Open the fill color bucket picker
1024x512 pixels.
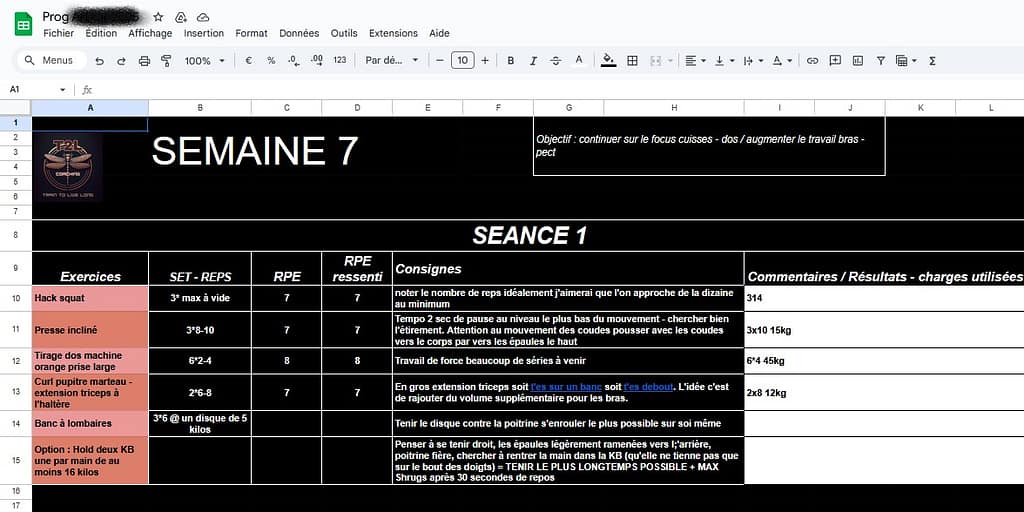tap(608, 61)
